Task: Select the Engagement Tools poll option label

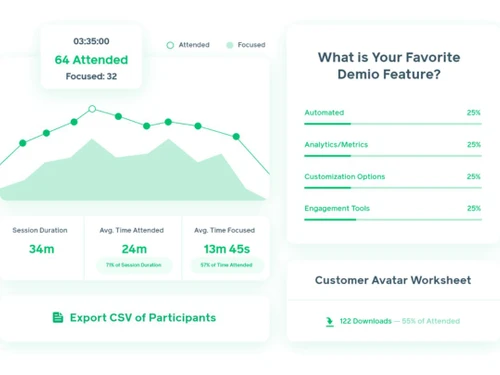Action: 337,209
